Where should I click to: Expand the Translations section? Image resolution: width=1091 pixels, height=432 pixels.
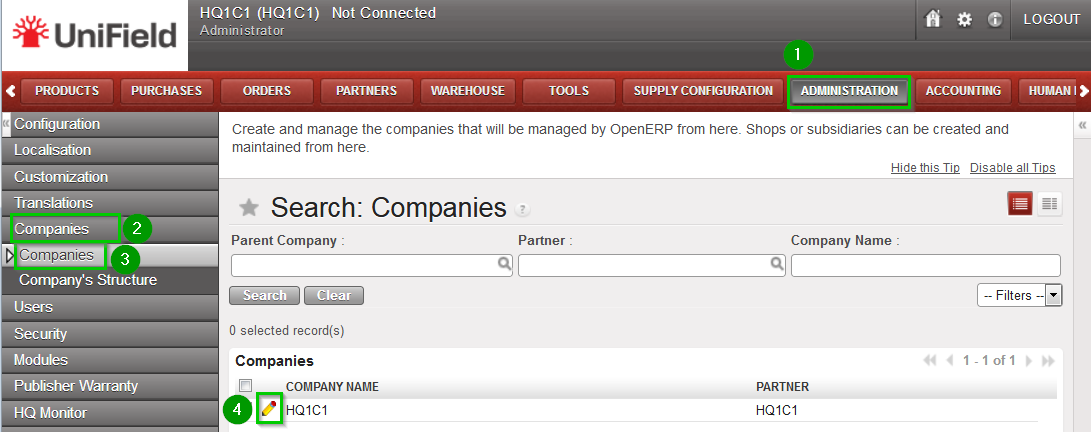pyautogui.click(x=110, y=203)
